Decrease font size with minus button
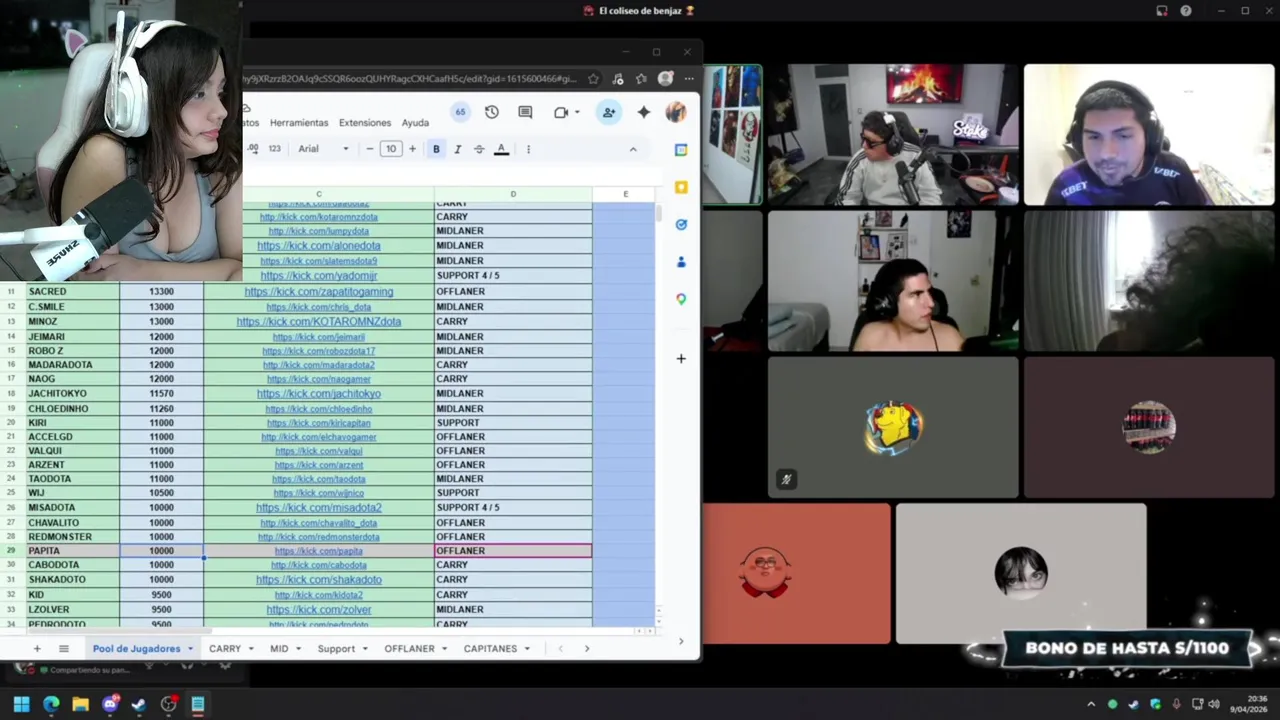Image resolution: width=1280 pixels, height=720 pixels. point(369,149)
